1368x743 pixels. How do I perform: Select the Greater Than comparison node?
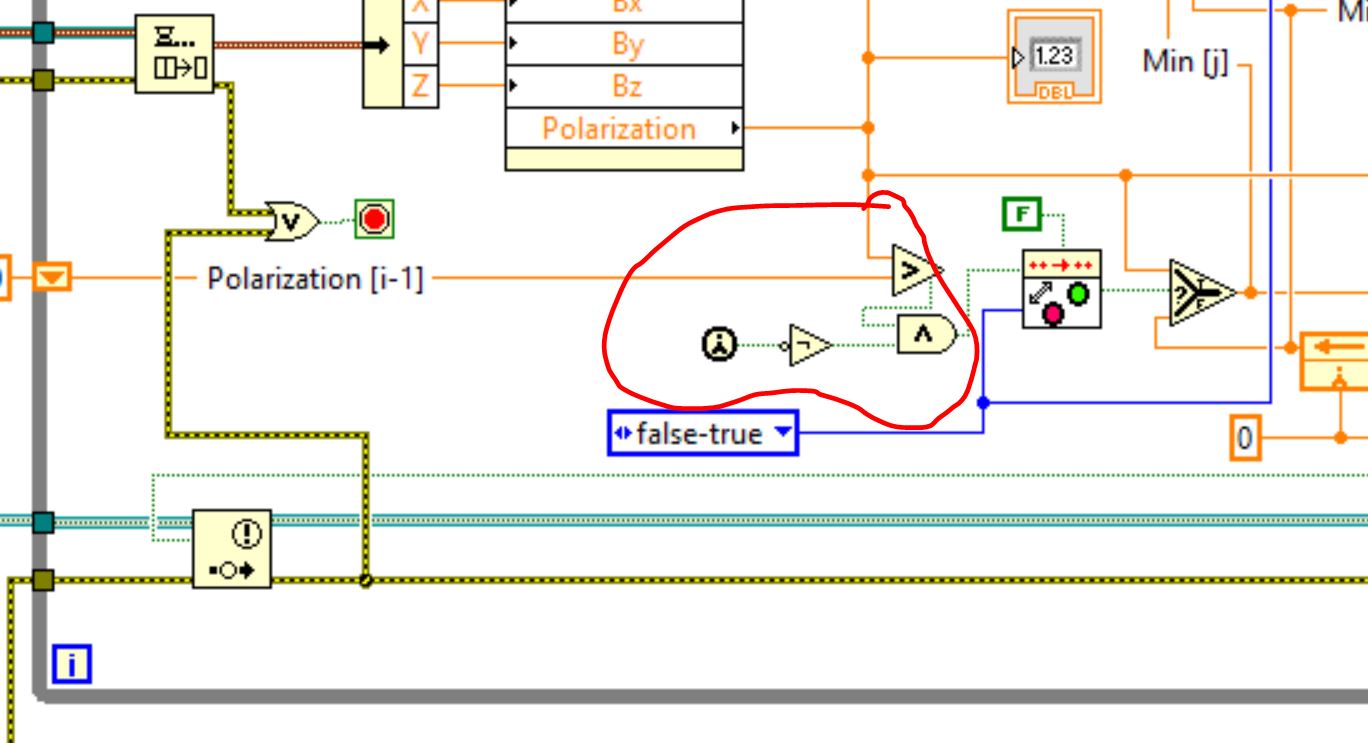(x=916, y=269)
